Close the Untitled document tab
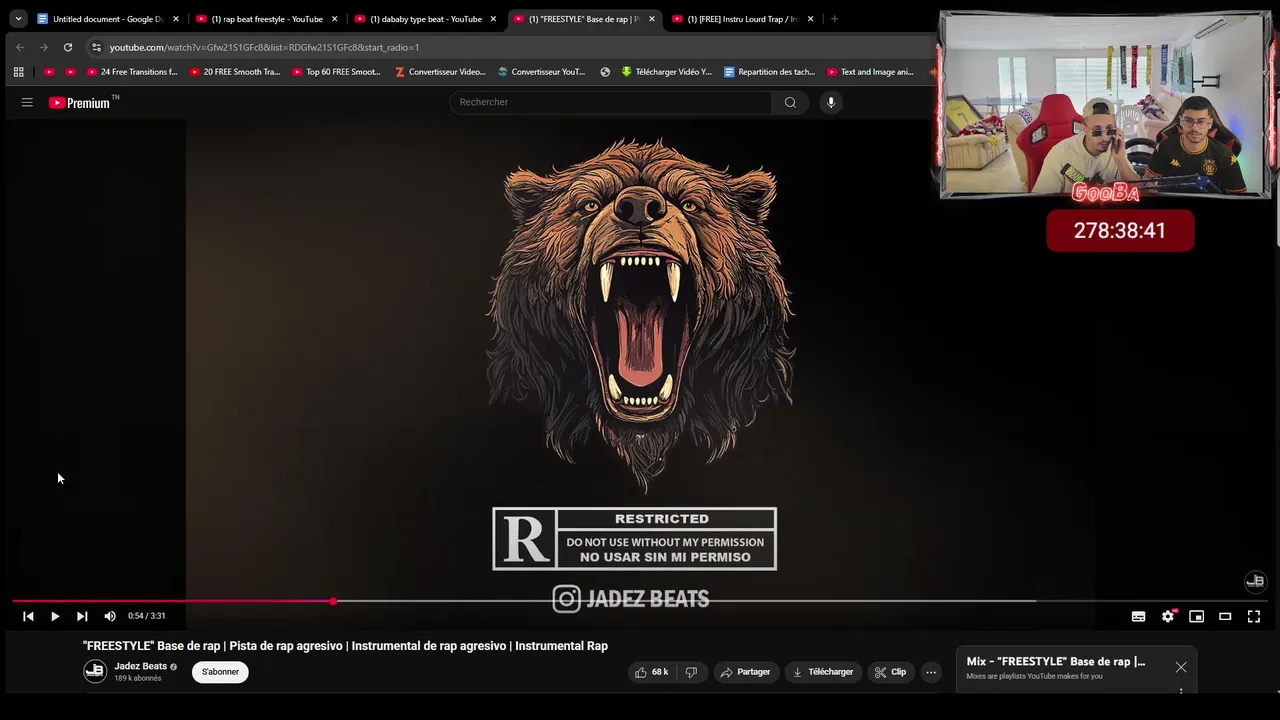The width and height of the screenshot is (1280, 720). [175, 19]
